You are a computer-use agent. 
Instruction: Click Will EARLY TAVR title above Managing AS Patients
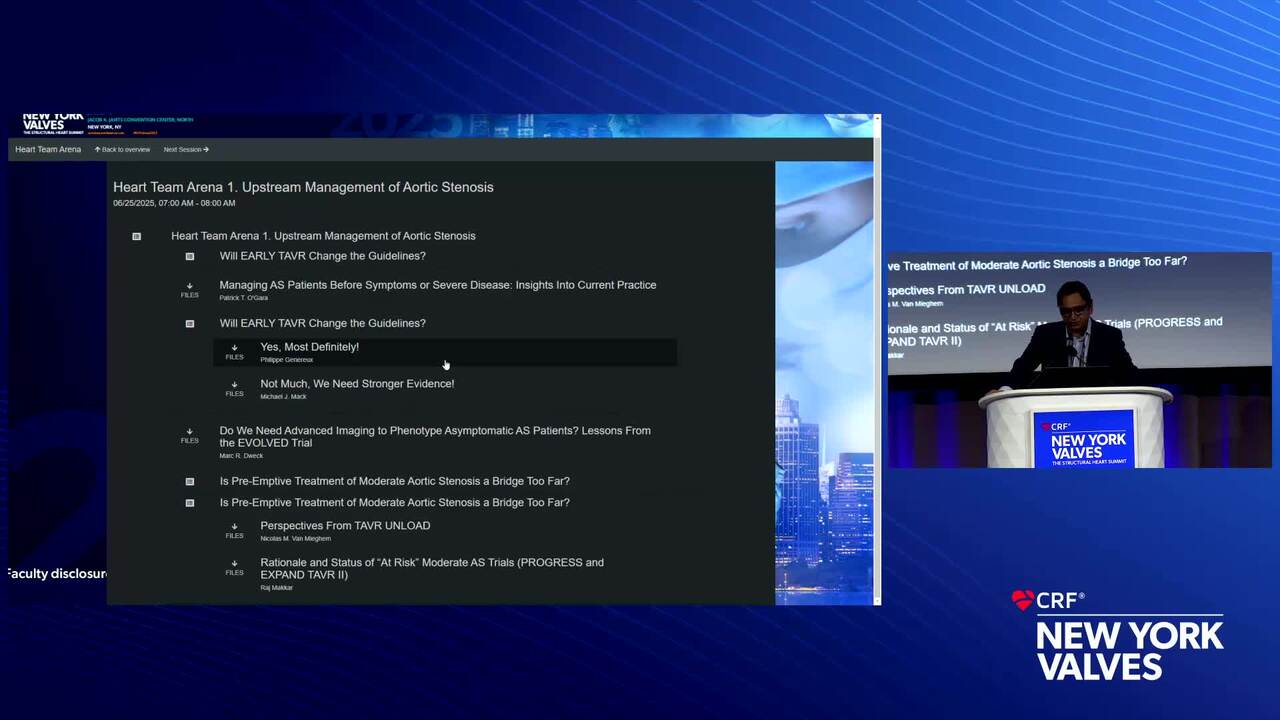322,256
